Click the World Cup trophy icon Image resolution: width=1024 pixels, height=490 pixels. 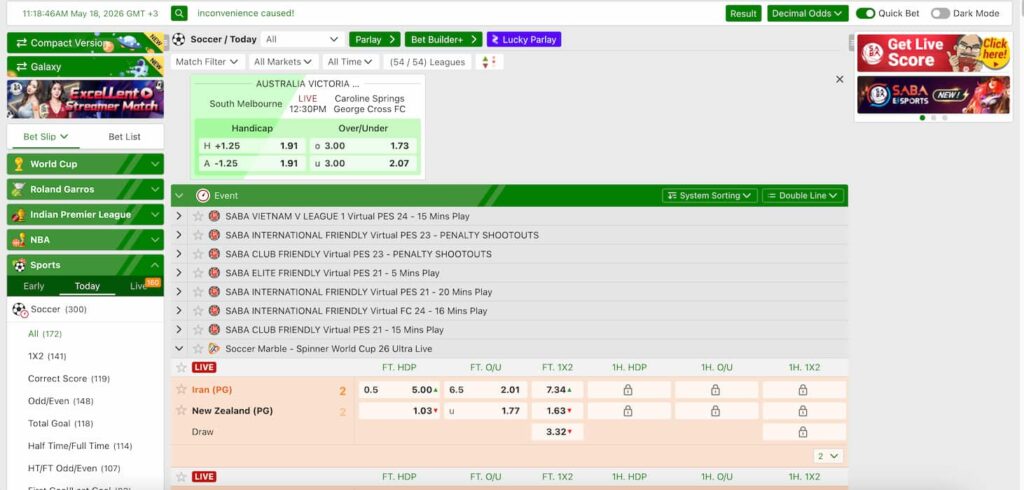(19, 164)
